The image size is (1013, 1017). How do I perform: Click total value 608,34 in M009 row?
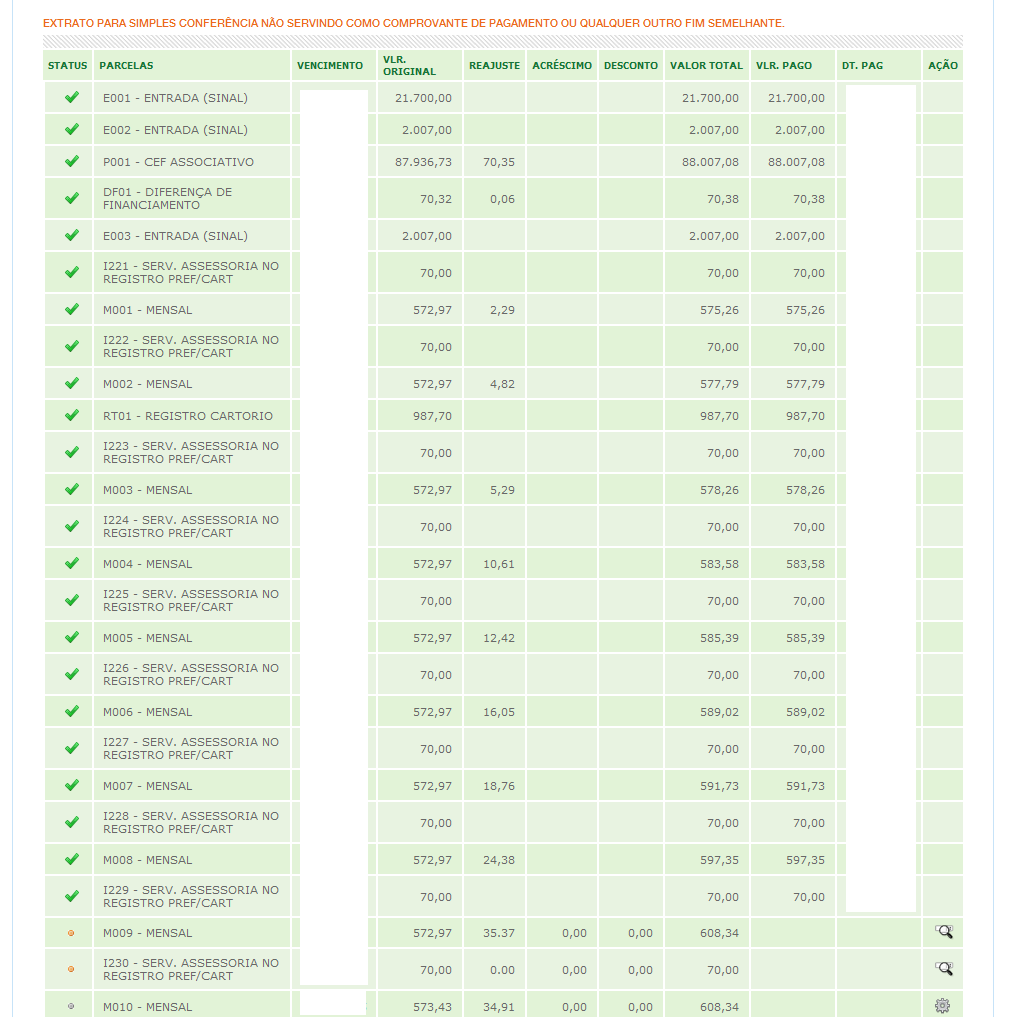(x=719, y=933)
